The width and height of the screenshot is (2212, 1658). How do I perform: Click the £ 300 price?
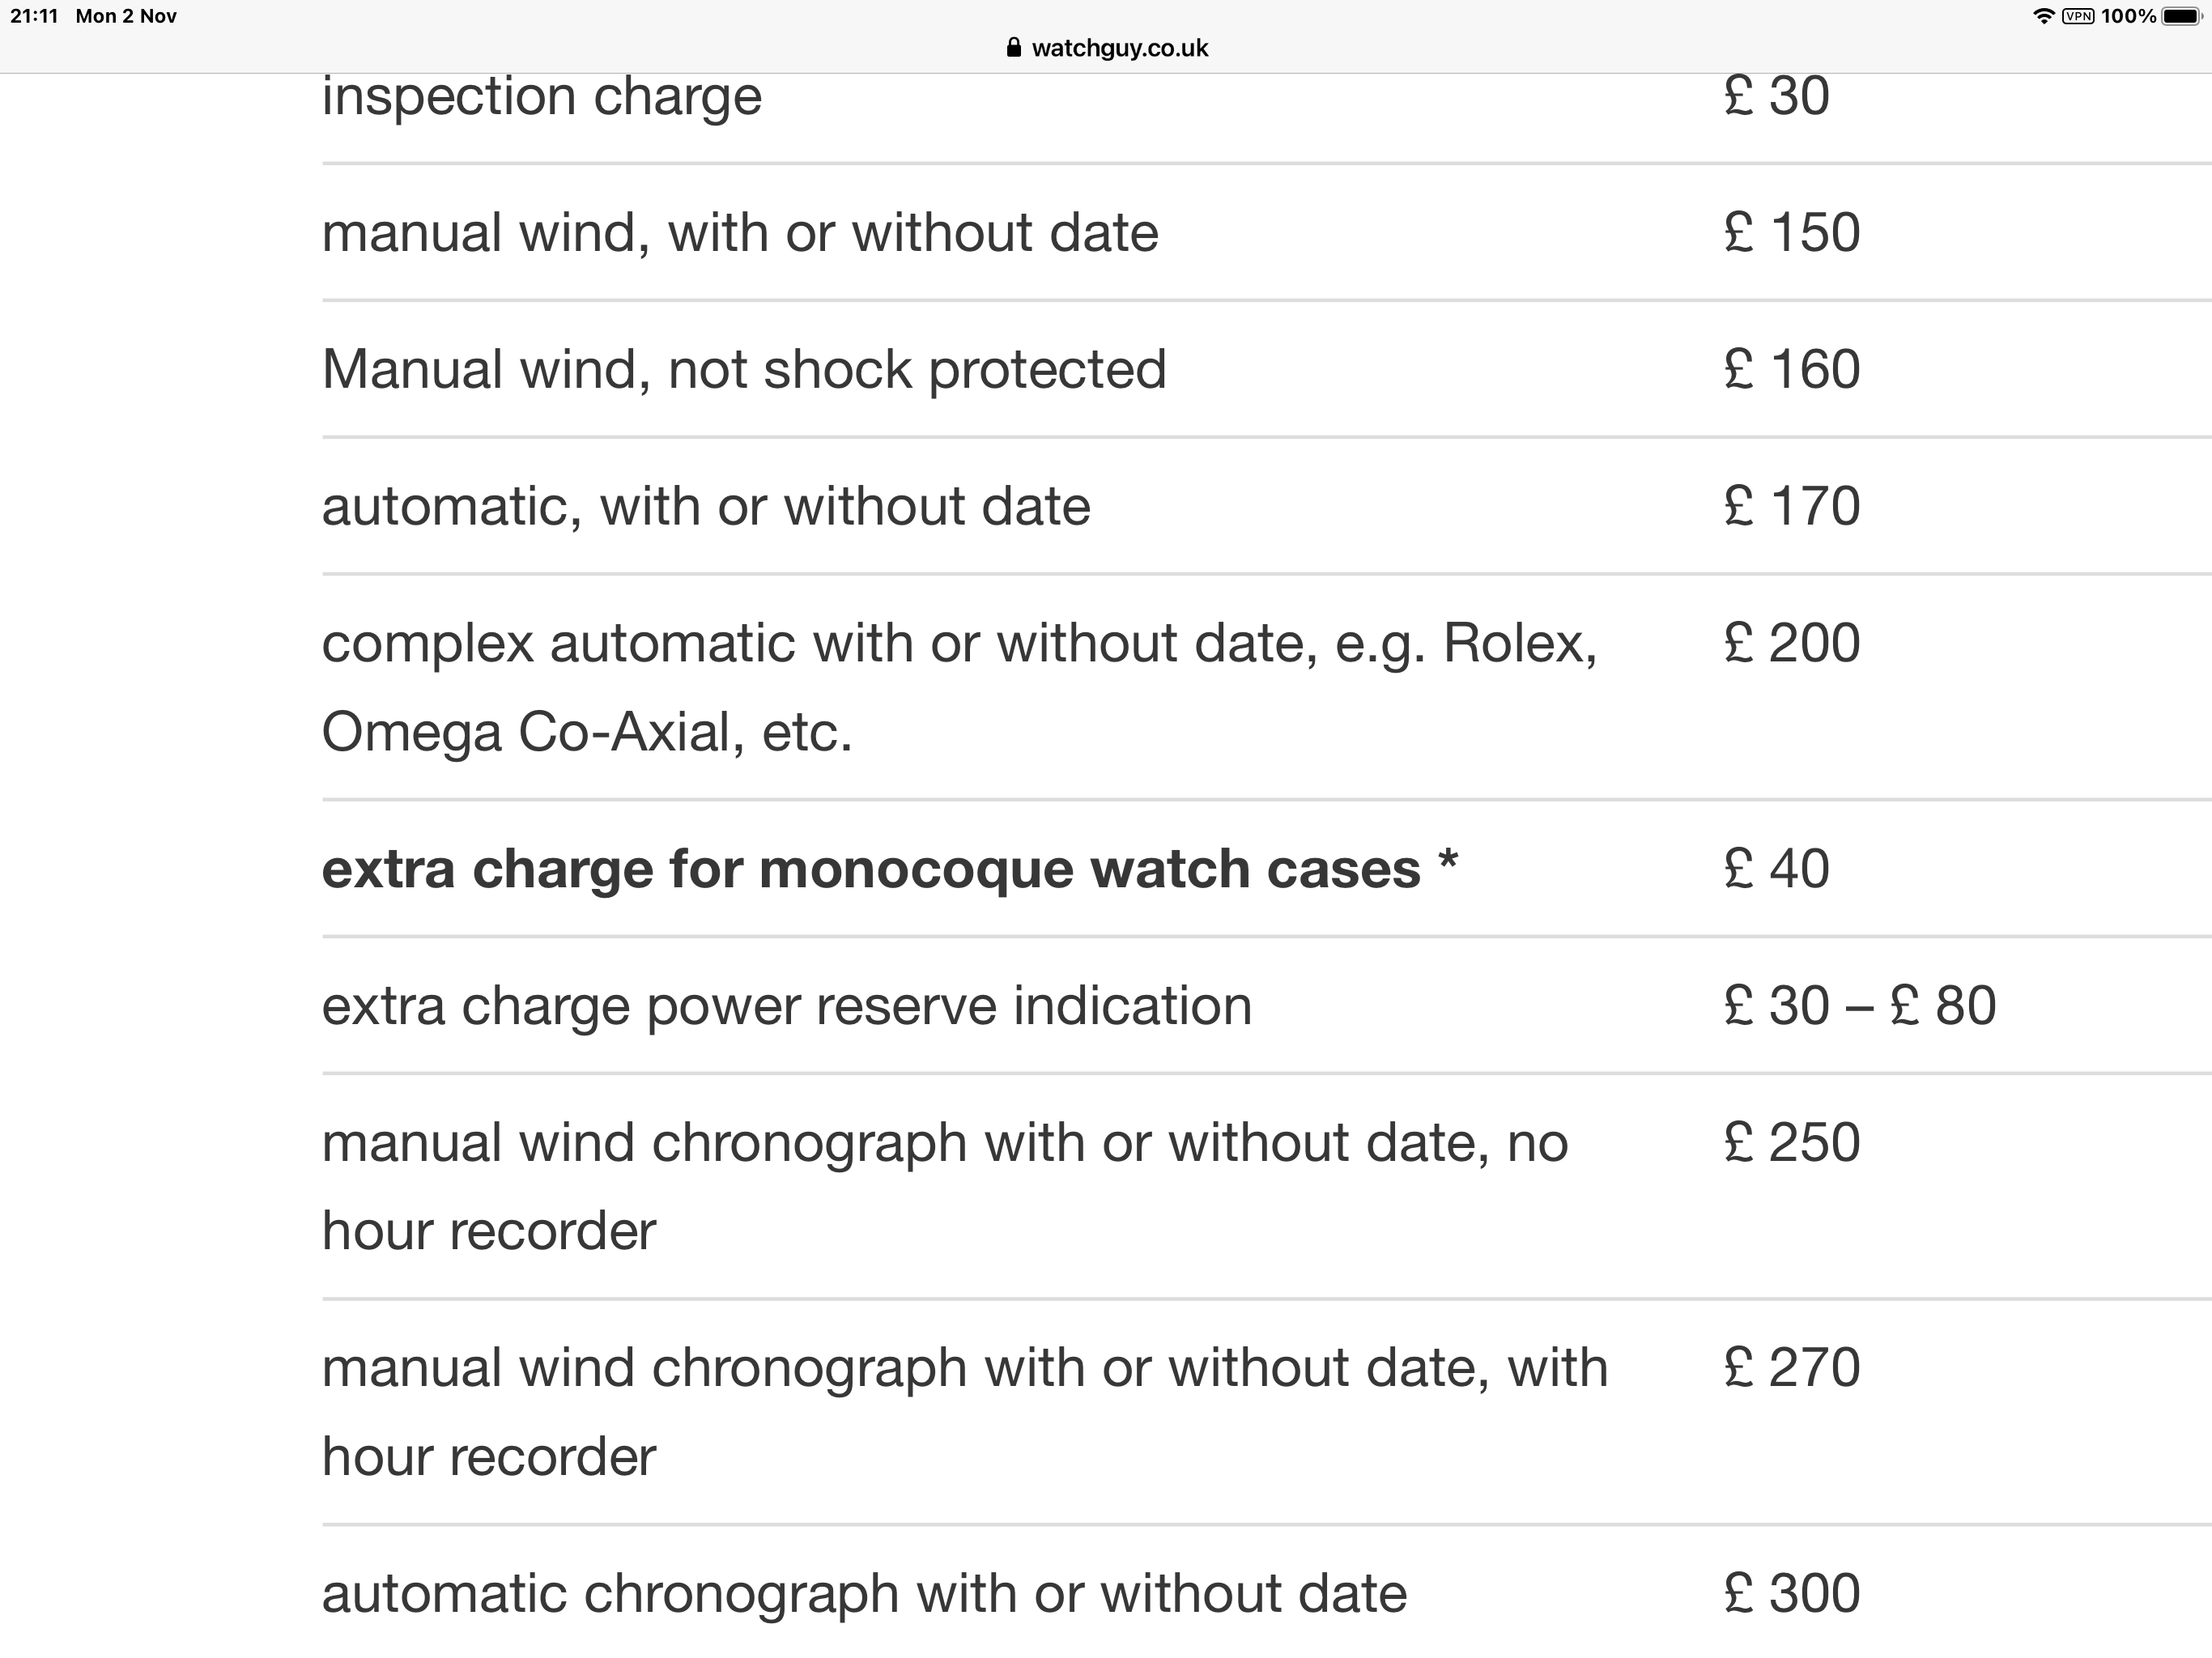[1791, 1594]
